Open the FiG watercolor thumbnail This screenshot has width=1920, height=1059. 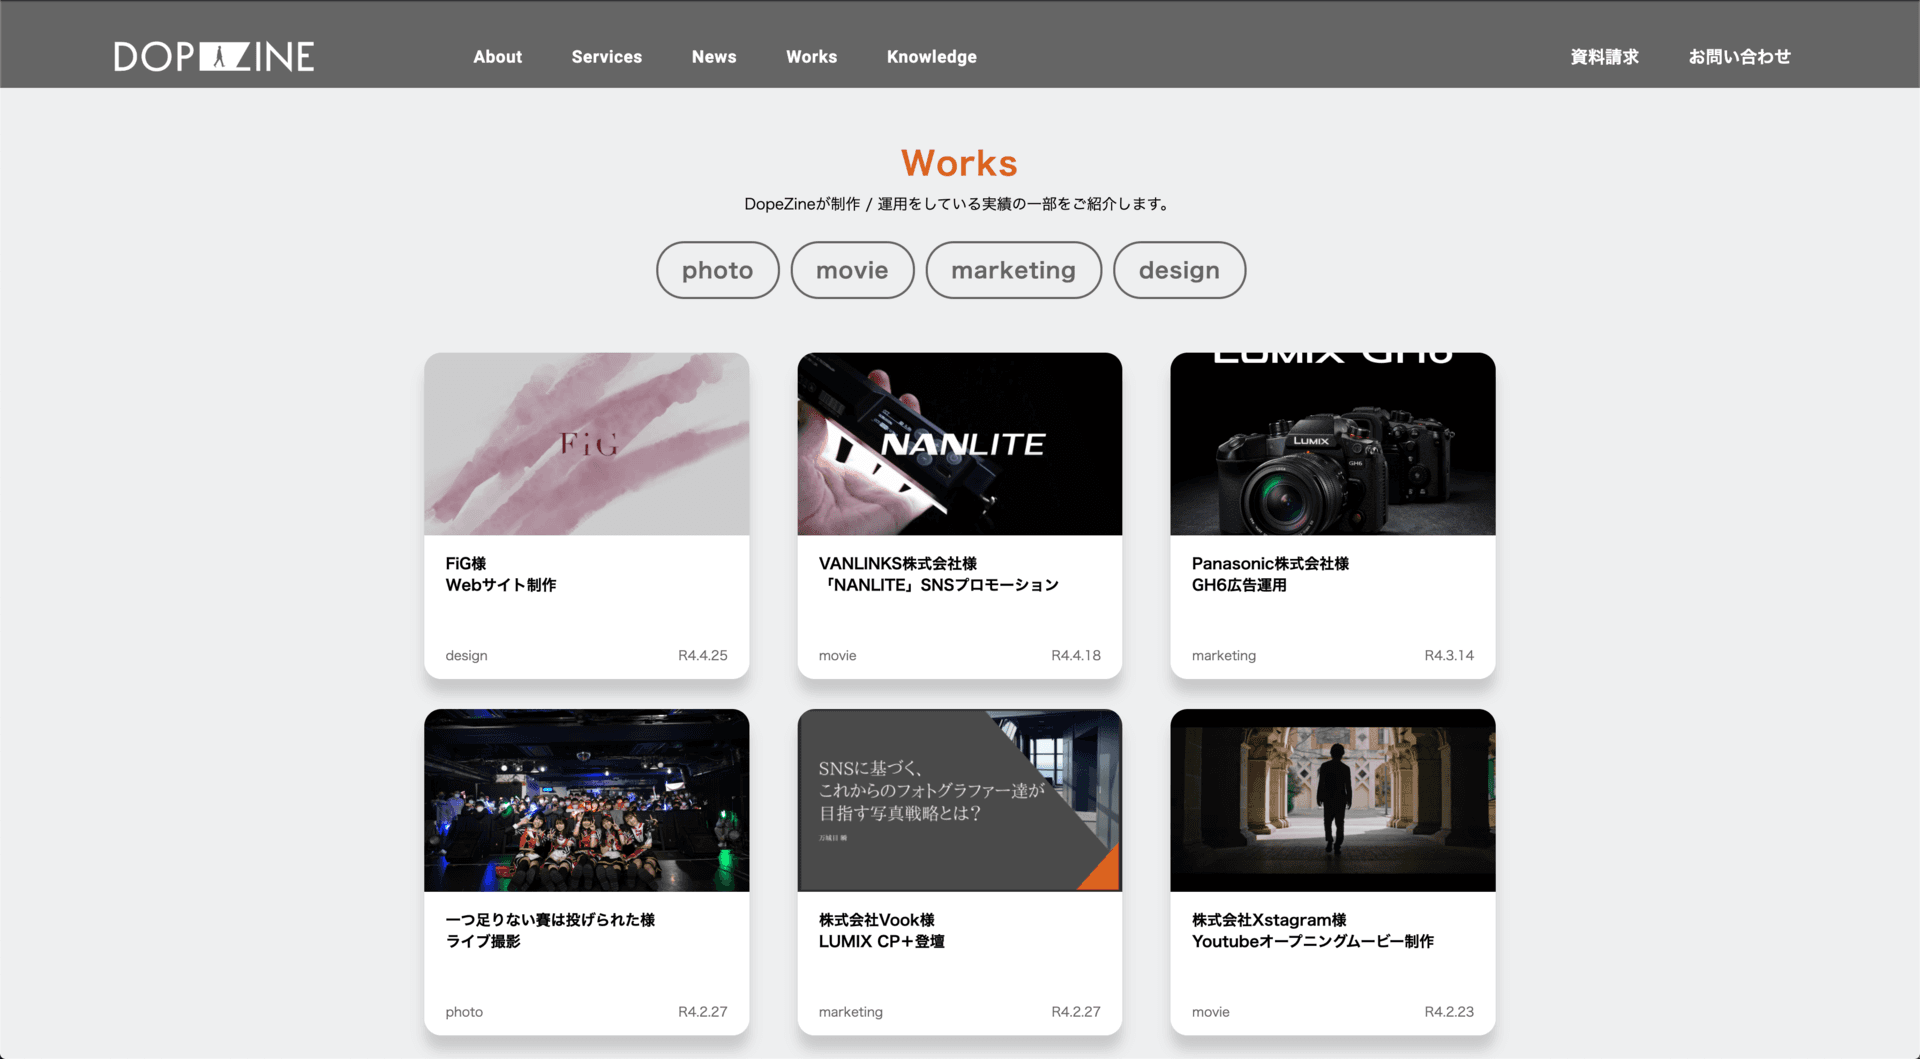coord(586,443)
